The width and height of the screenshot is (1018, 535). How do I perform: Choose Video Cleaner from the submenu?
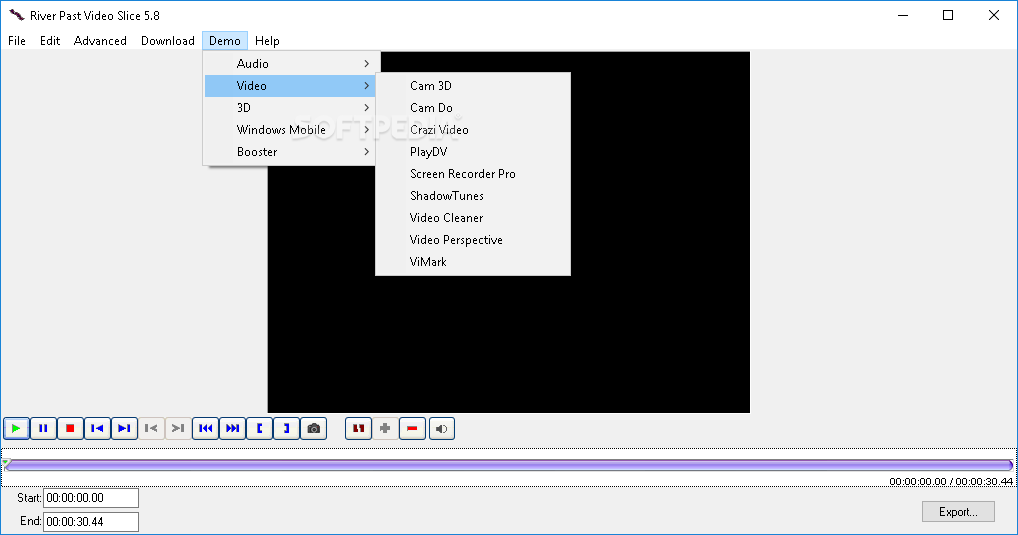[473, 218]
